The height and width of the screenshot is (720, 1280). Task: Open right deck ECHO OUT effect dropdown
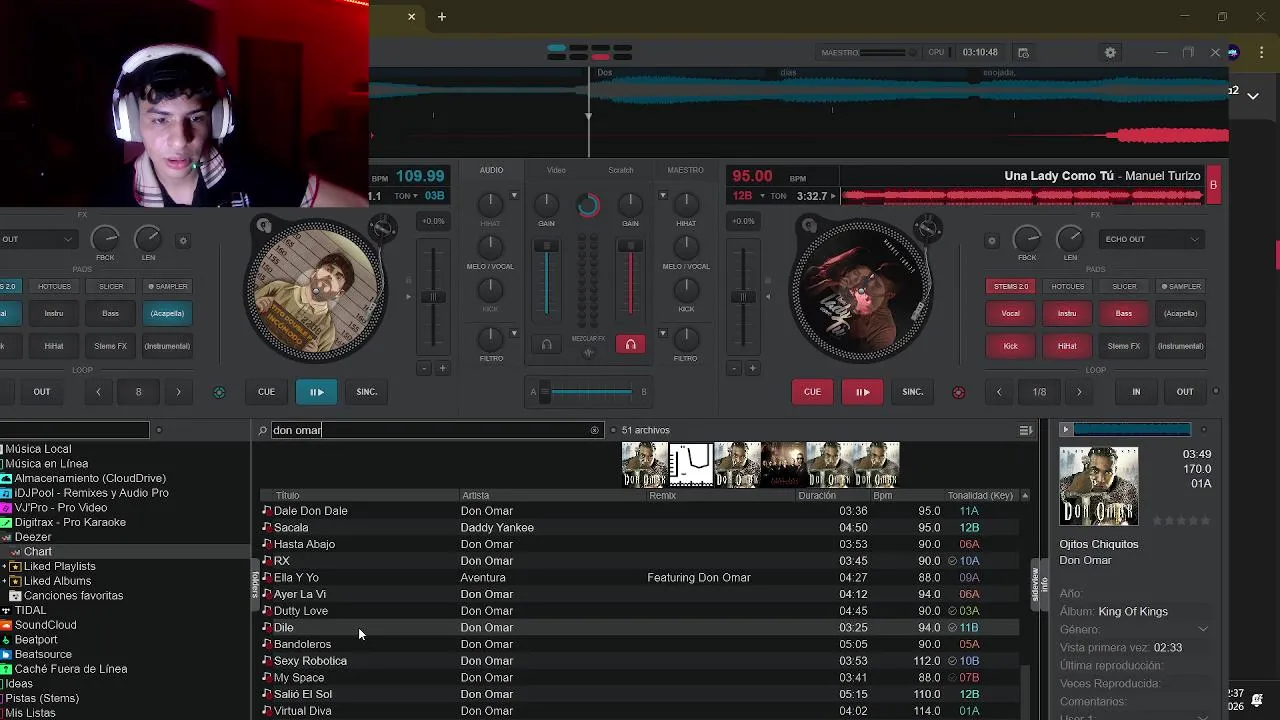point(1152,239)
